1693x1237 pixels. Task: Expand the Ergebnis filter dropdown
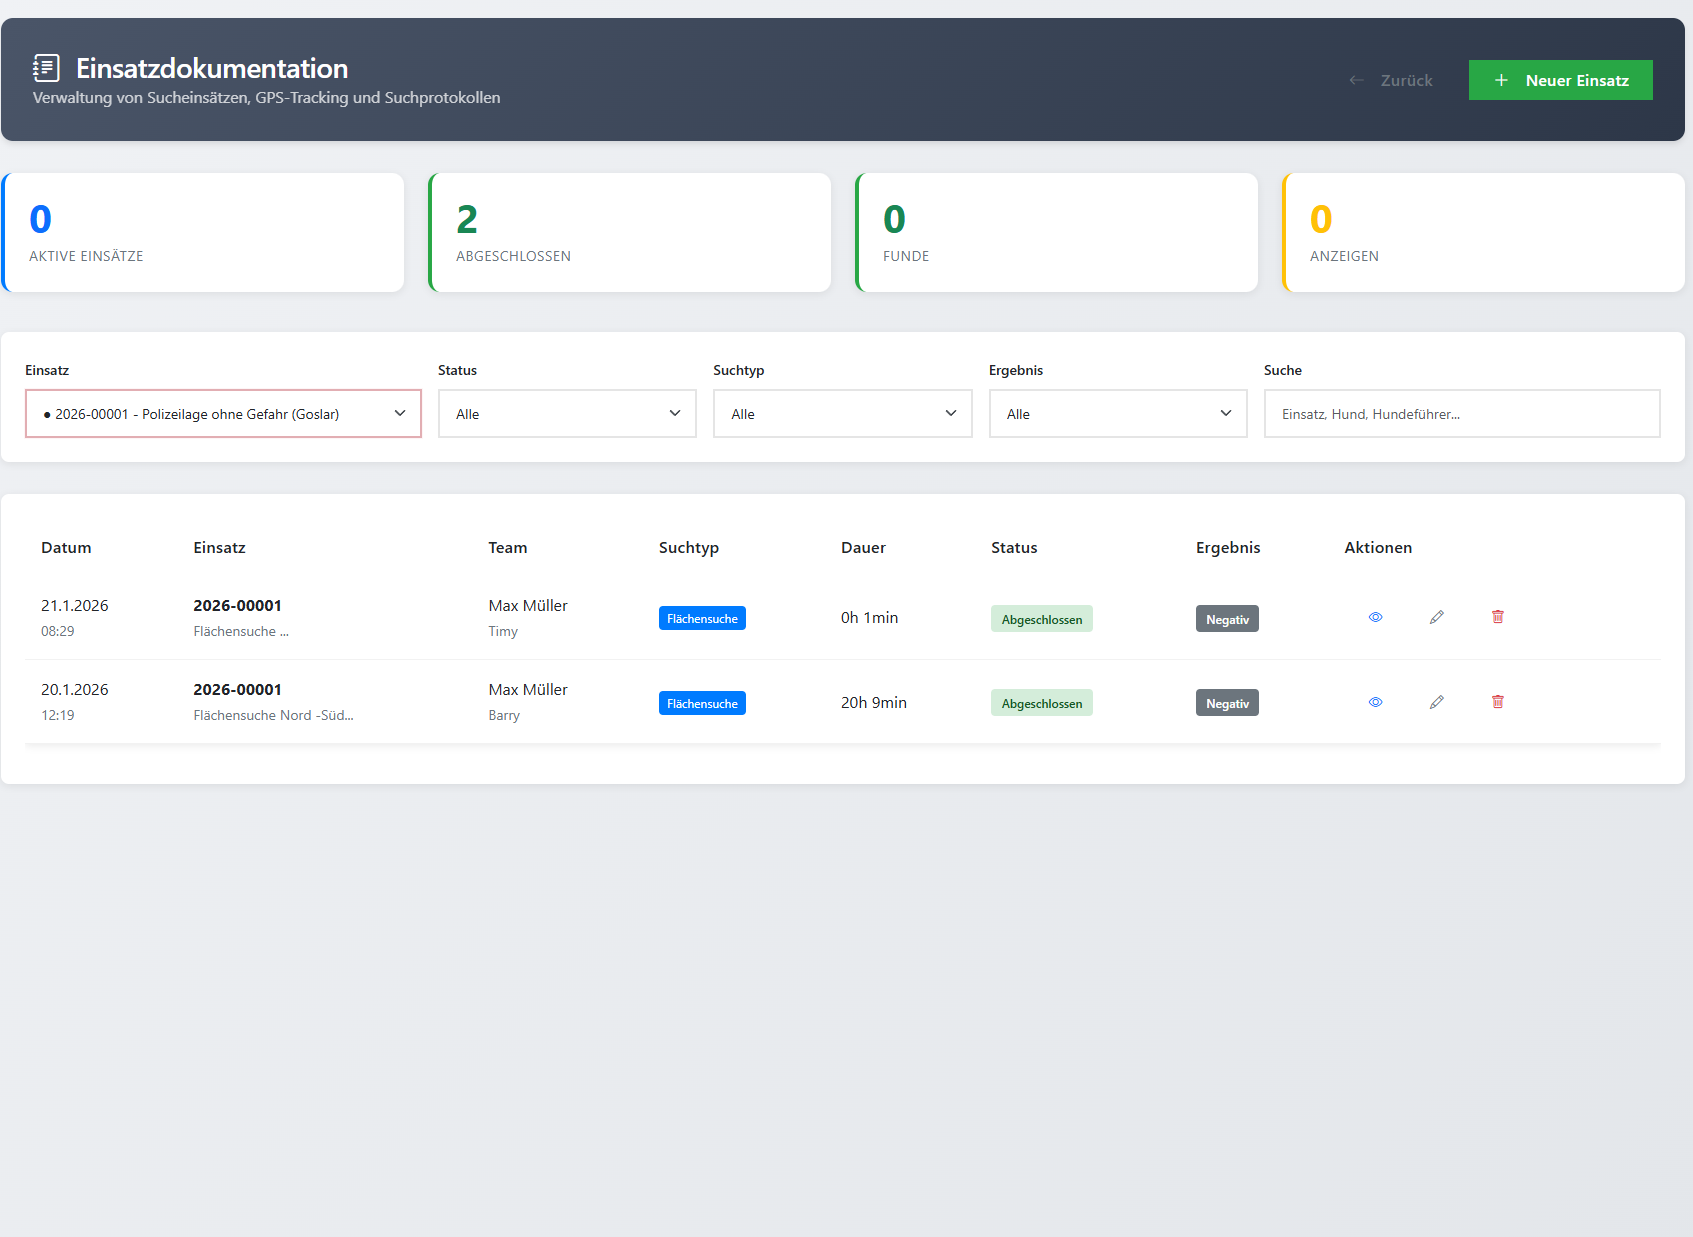point(1117,414)
